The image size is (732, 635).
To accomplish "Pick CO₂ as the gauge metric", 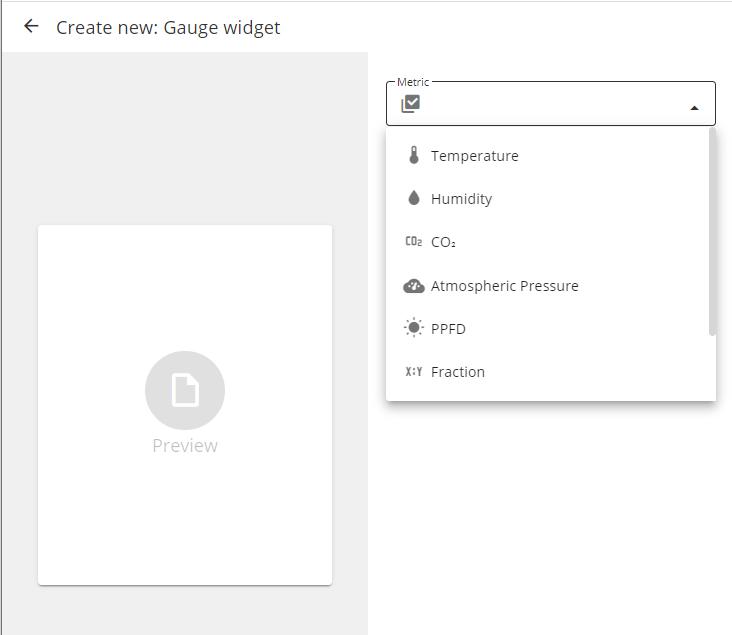I will pos(443,242).
